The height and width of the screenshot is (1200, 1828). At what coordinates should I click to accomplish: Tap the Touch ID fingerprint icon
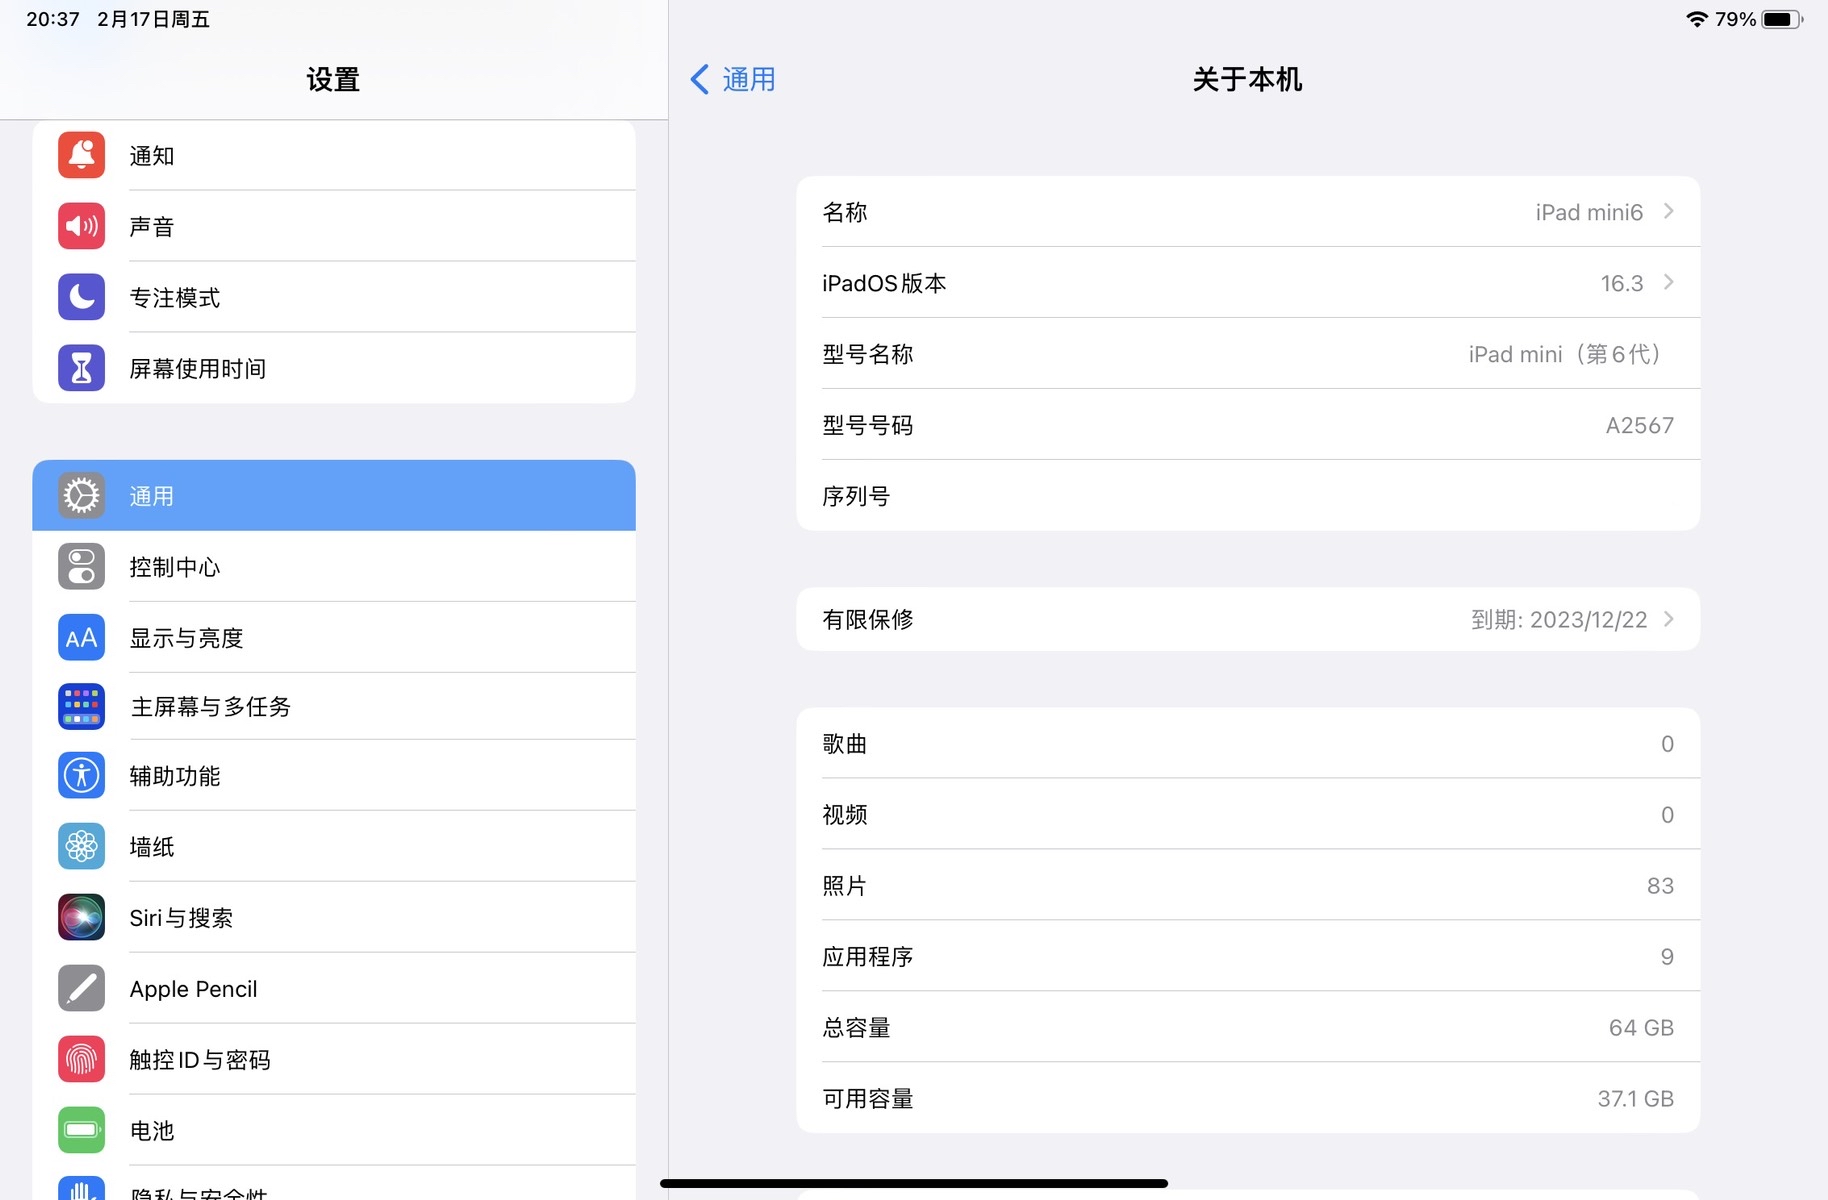(81, 1059)
